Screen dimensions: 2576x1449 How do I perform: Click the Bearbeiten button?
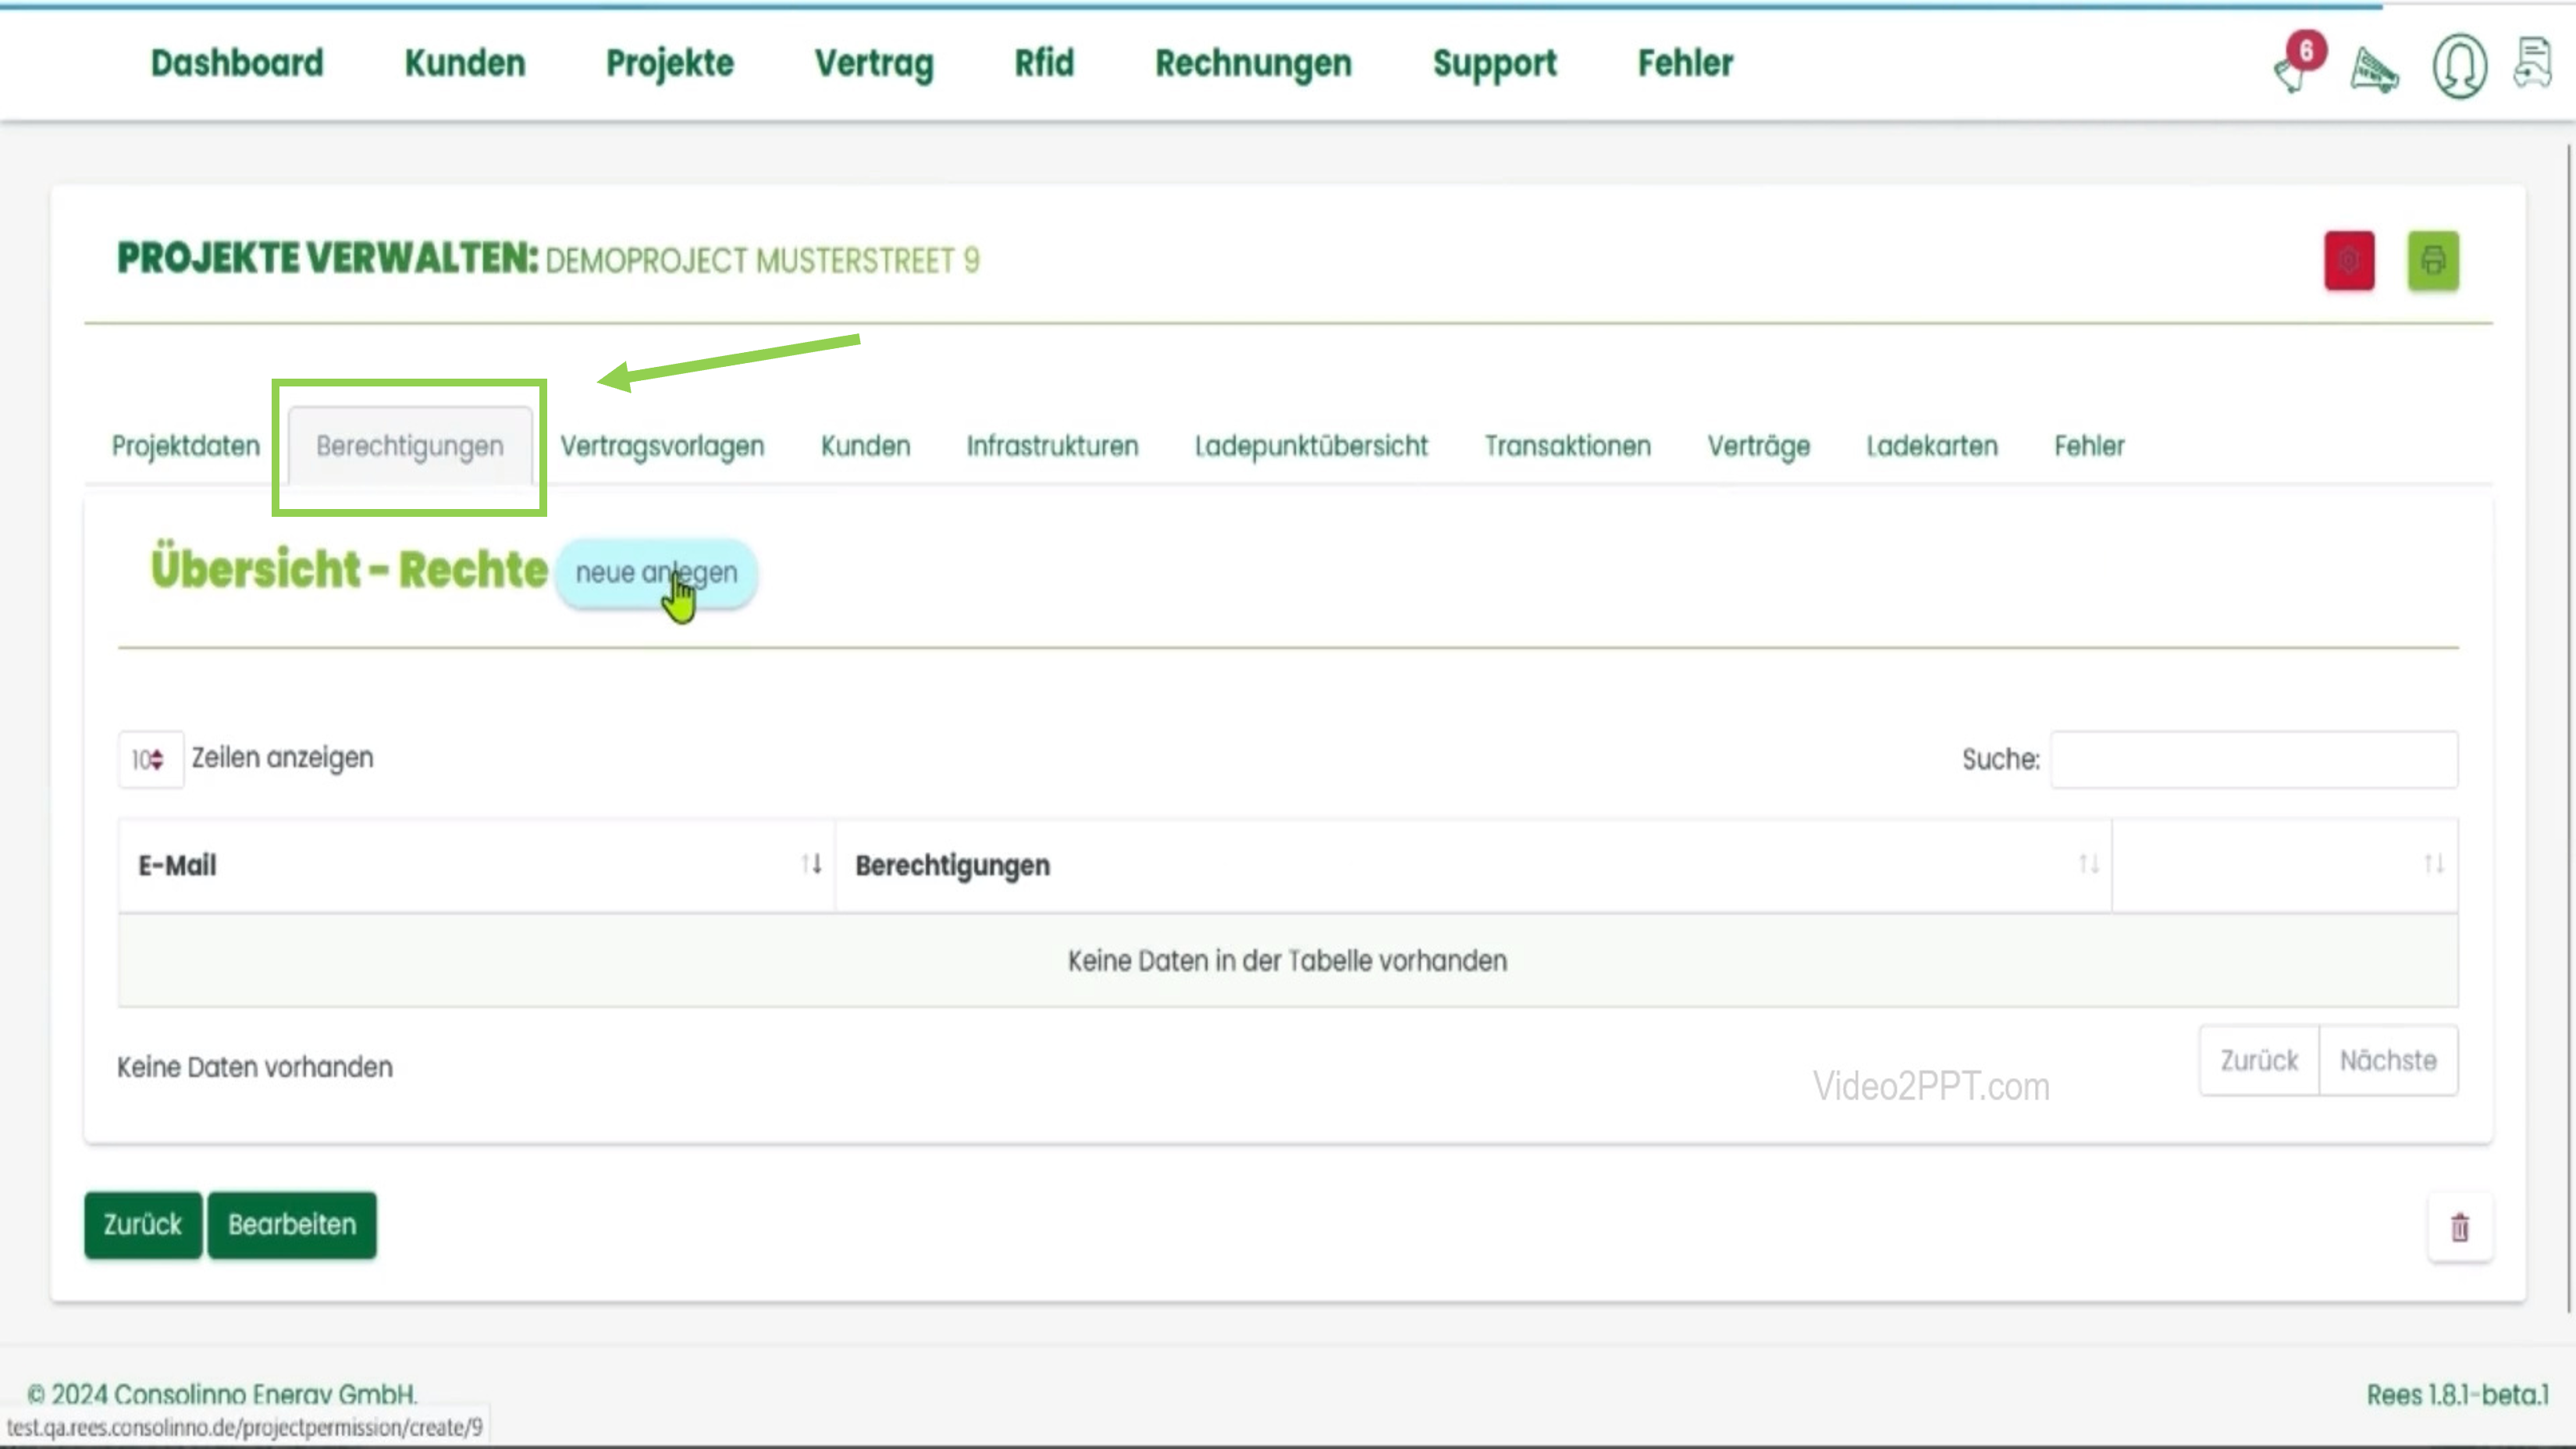291,1224
